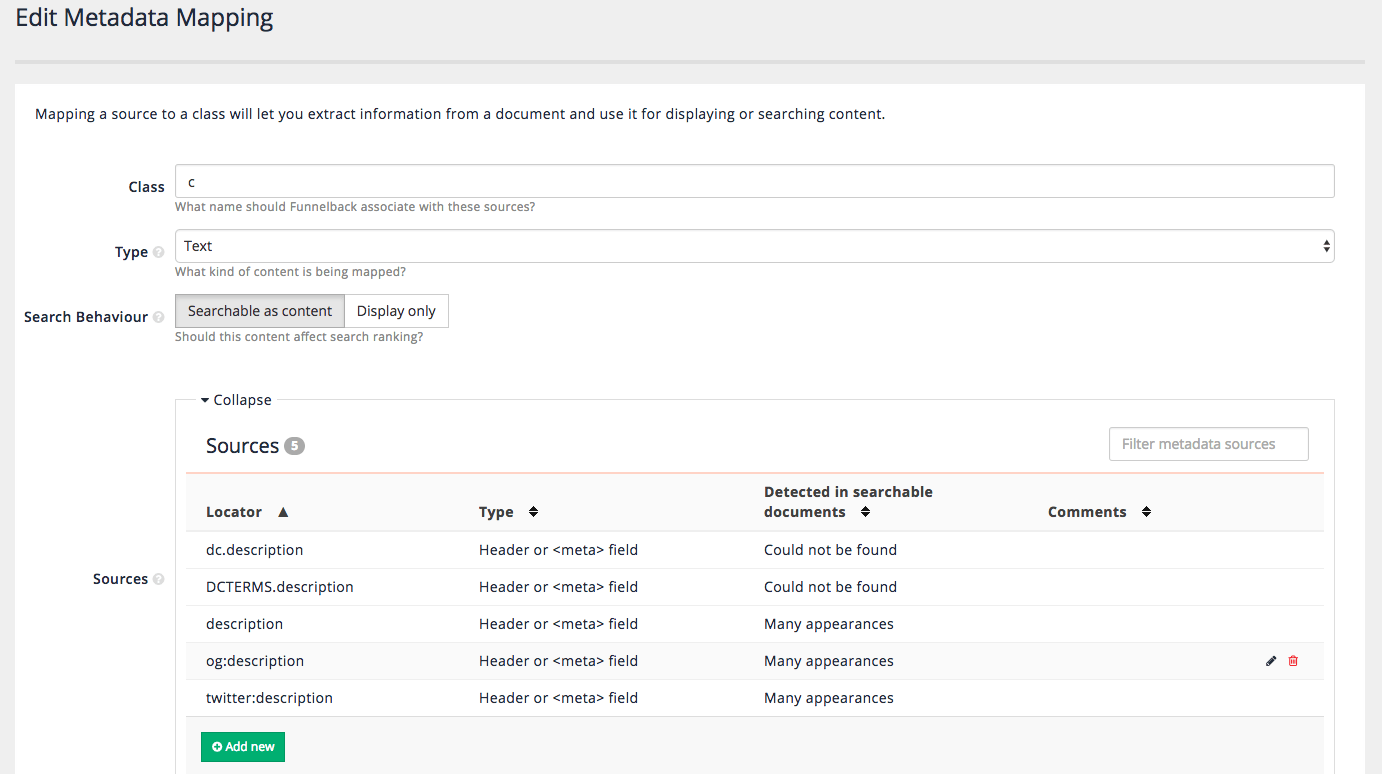Screen dimensions: 1382x774
Task: Toggle the Type column sort arrows
Action: tap(532, 511)
